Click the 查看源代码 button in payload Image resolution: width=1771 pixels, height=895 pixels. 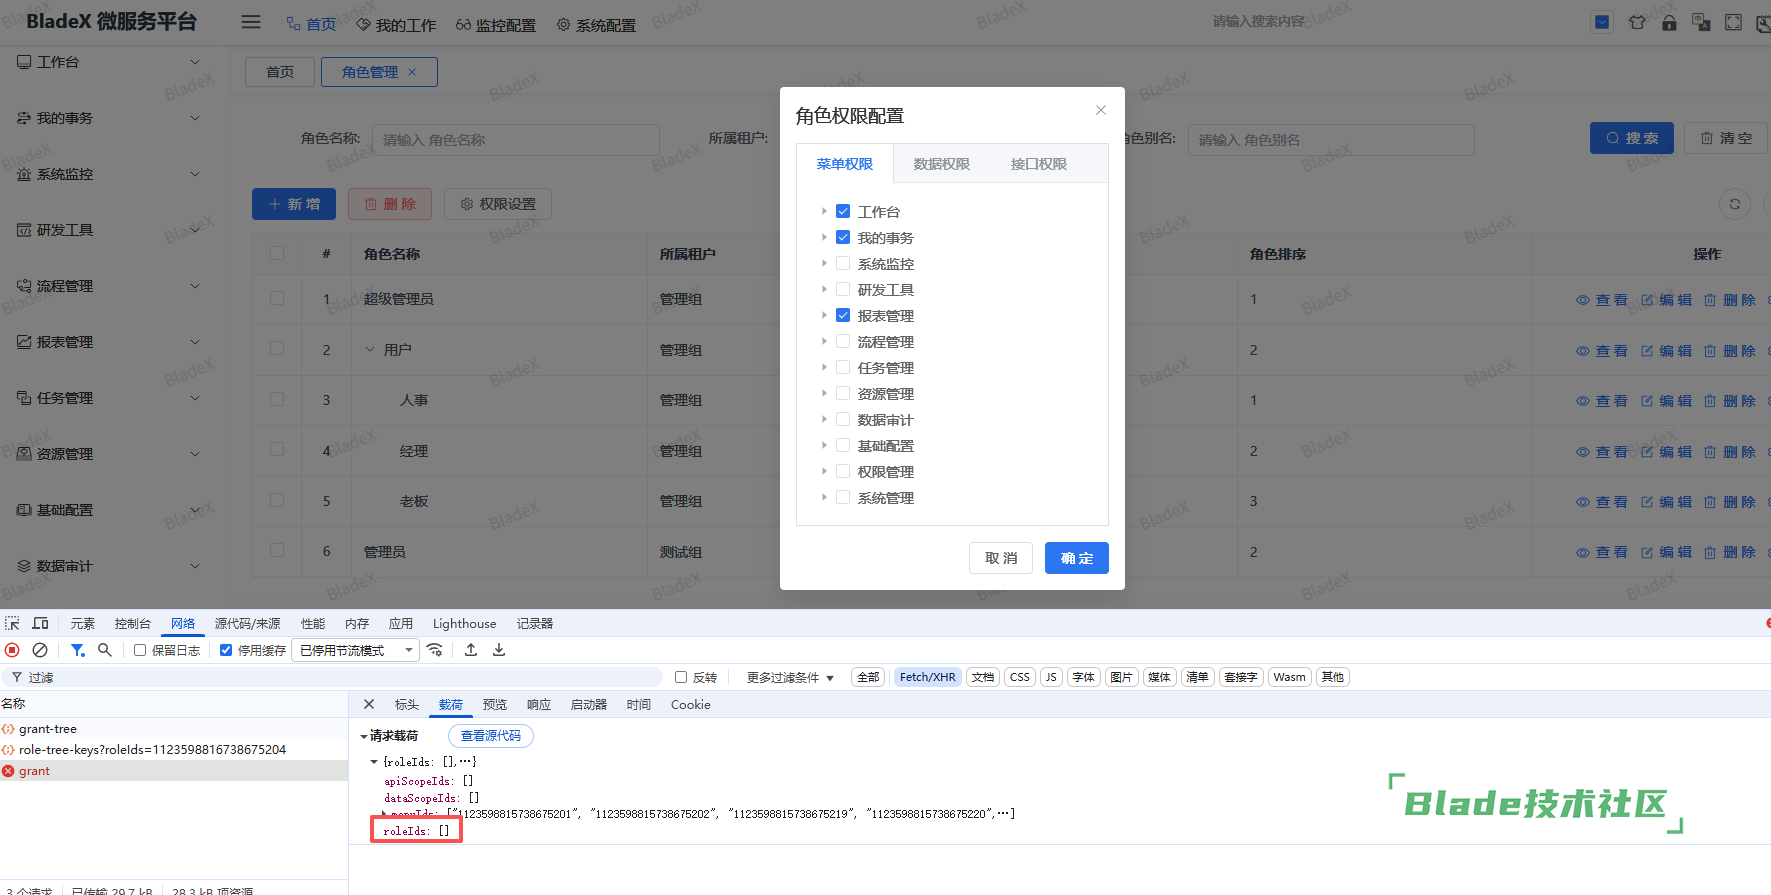pyautogui.click(x=491, y=736)
